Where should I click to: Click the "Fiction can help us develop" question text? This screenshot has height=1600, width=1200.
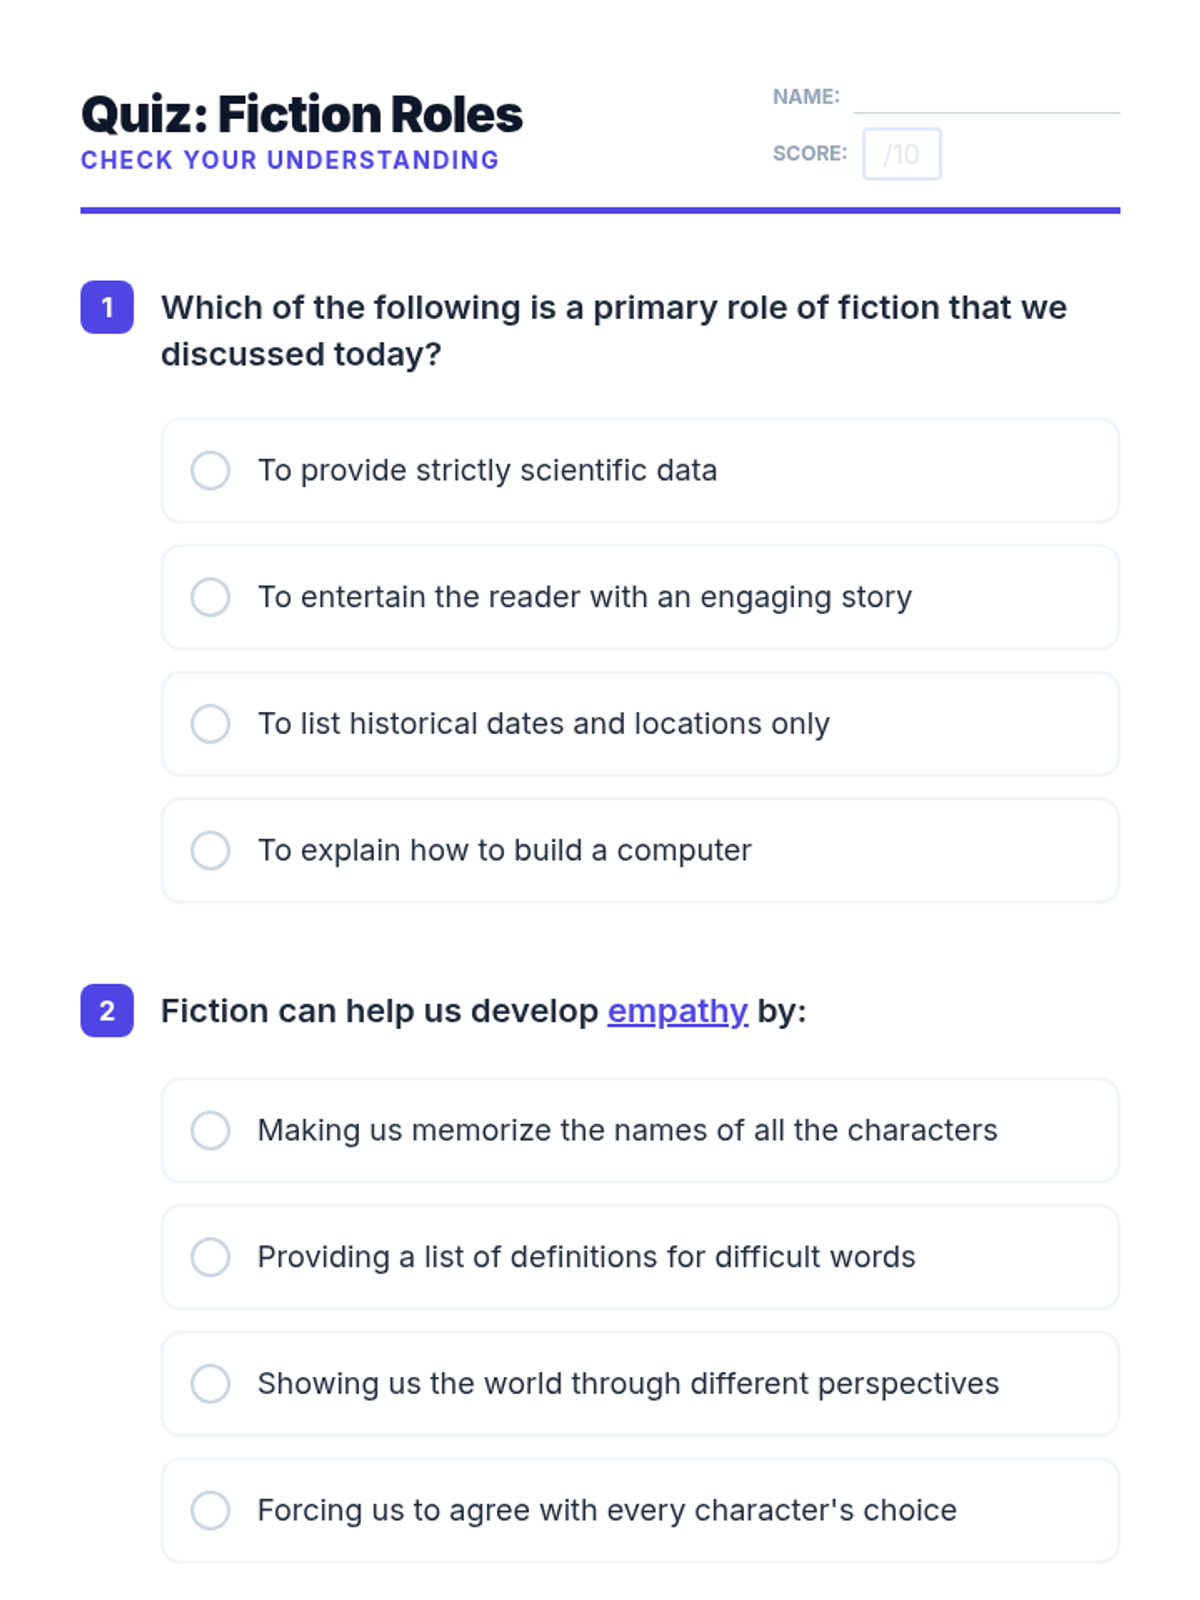[x=380, y=1011]
